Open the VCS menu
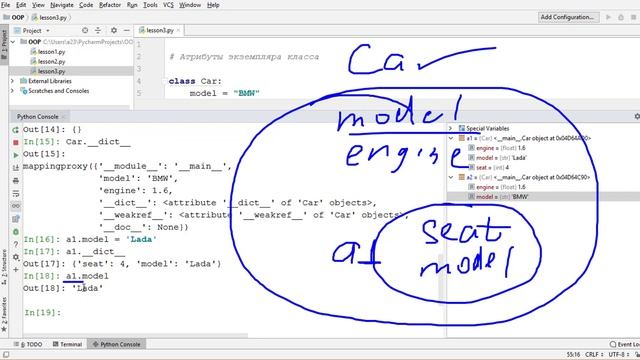 tap(168, 5)
